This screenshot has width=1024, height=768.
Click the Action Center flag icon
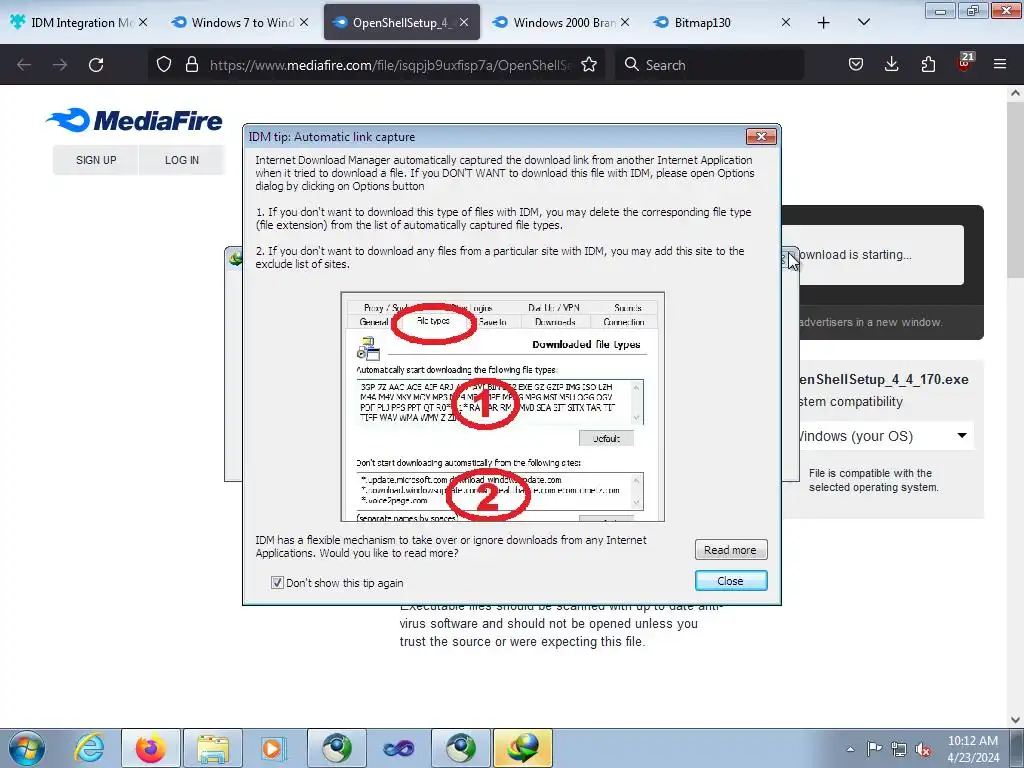[874, 749]
